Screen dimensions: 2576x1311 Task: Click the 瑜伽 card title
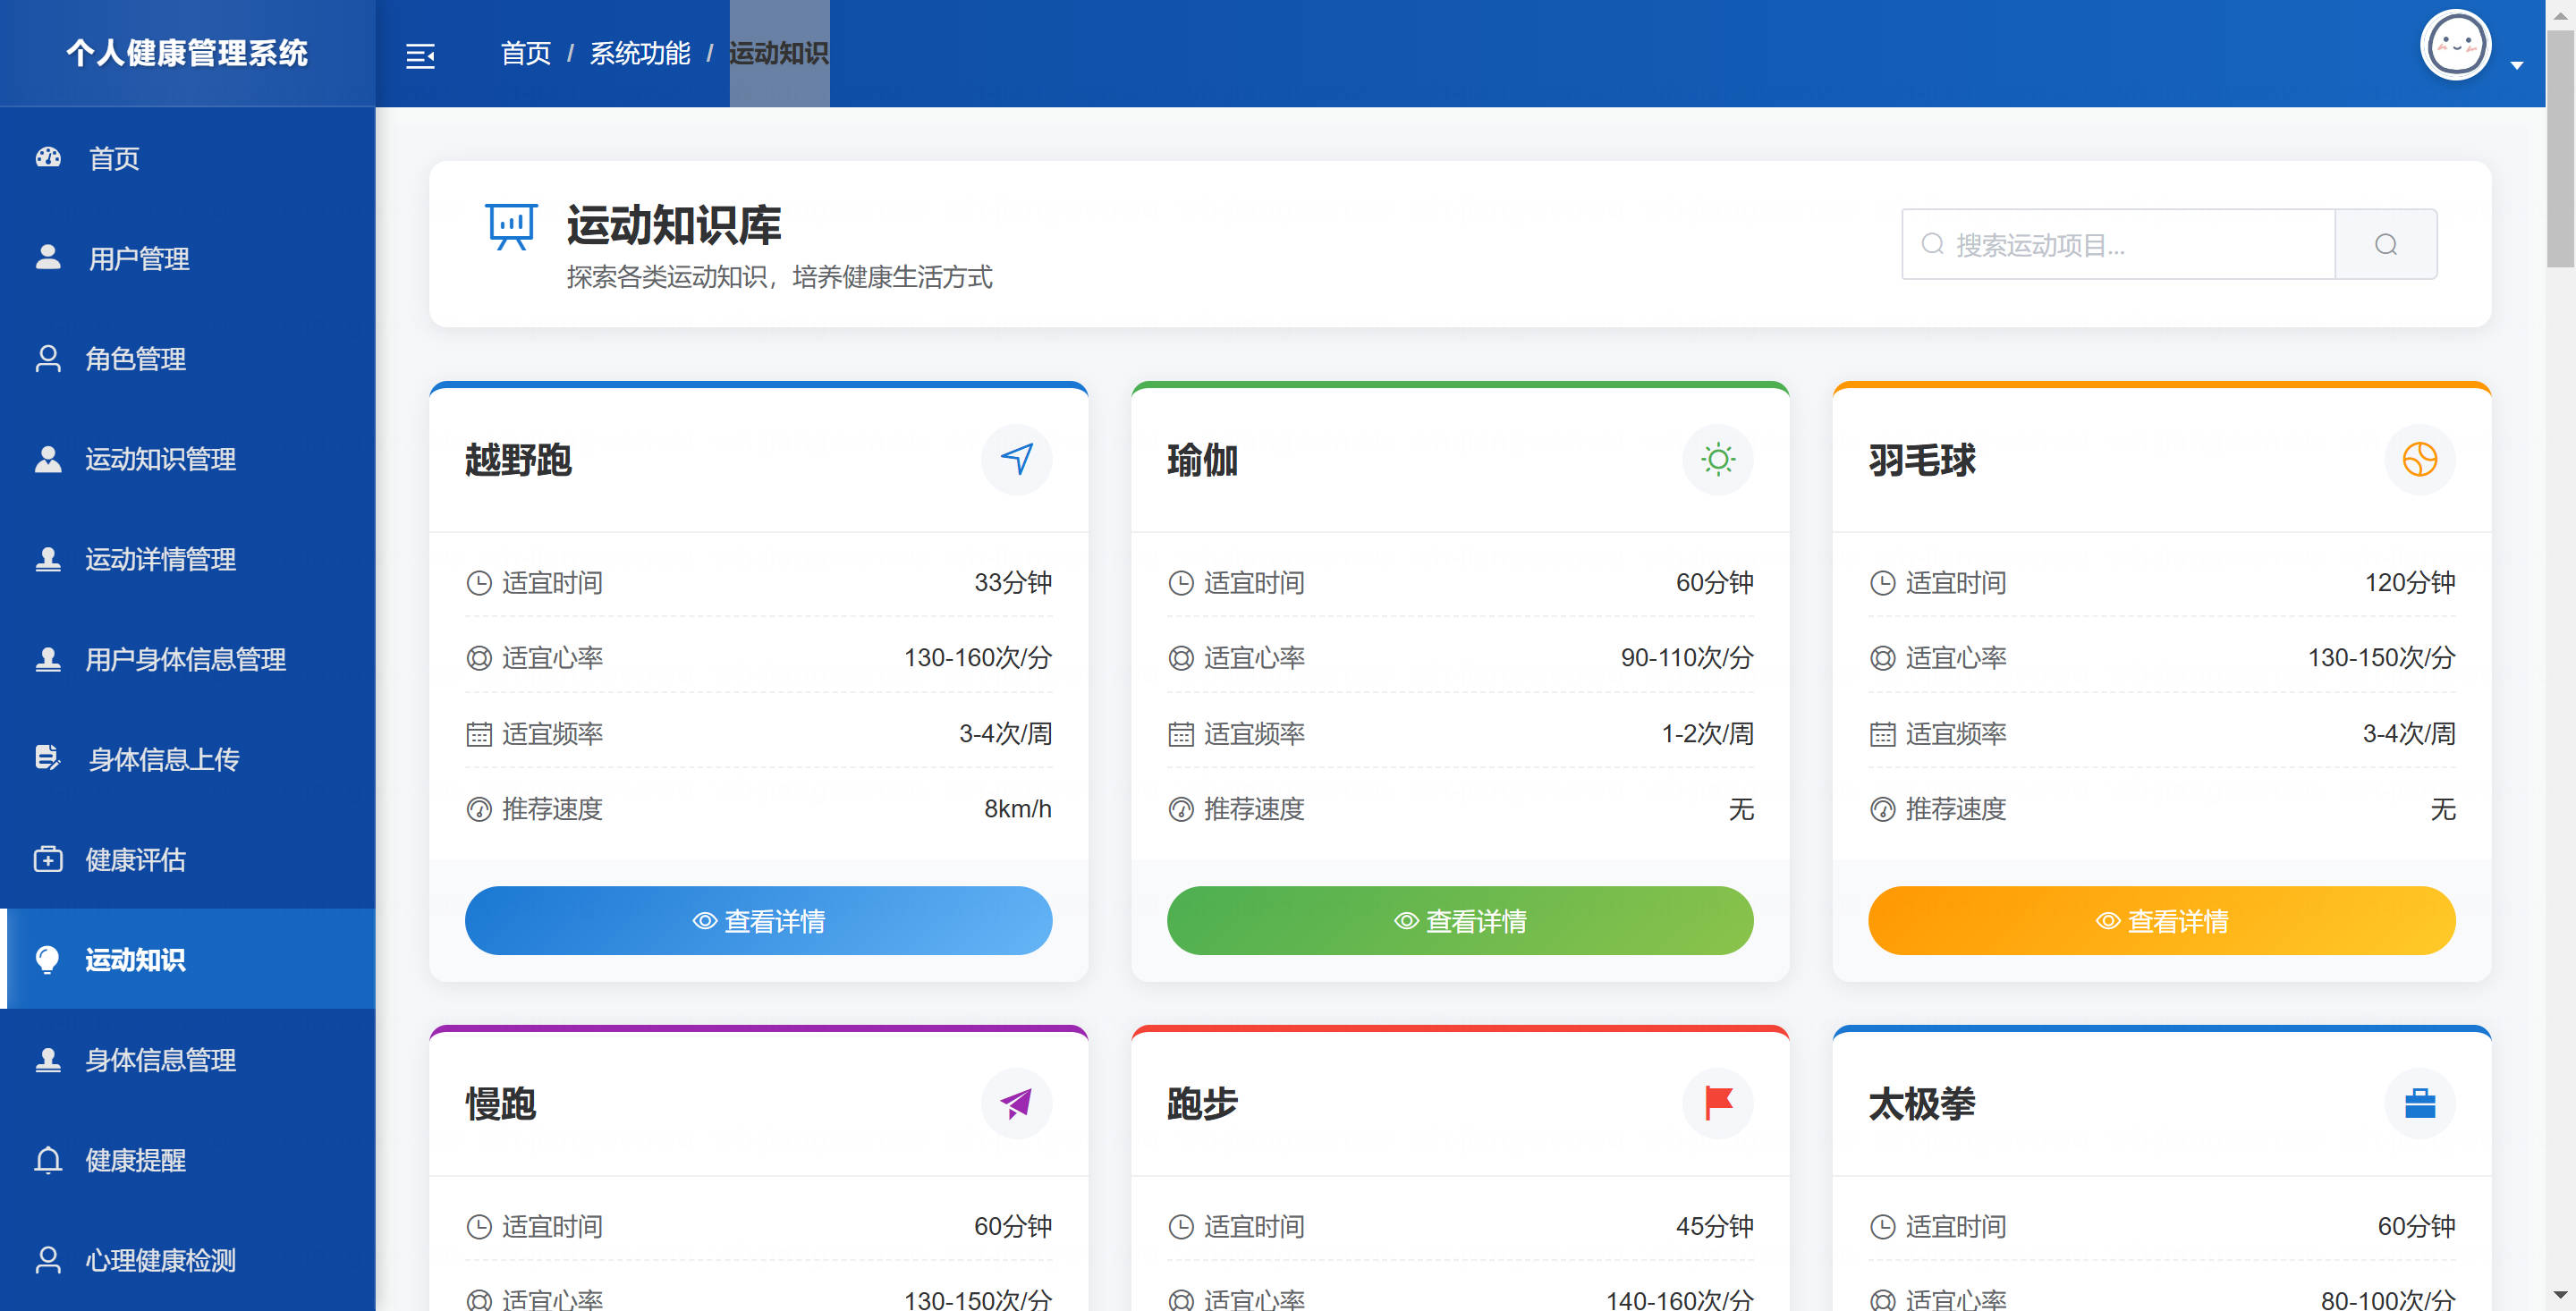tap(1202, 460)
